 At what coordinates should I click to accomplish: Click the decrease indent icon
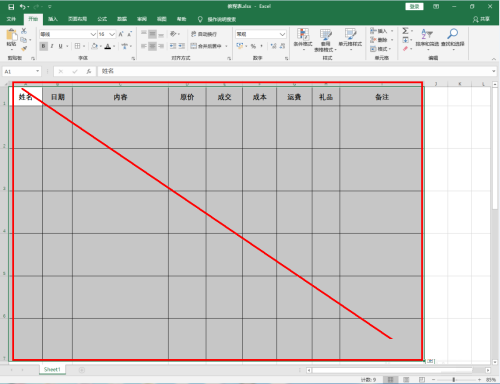click(x=173, y=46)
